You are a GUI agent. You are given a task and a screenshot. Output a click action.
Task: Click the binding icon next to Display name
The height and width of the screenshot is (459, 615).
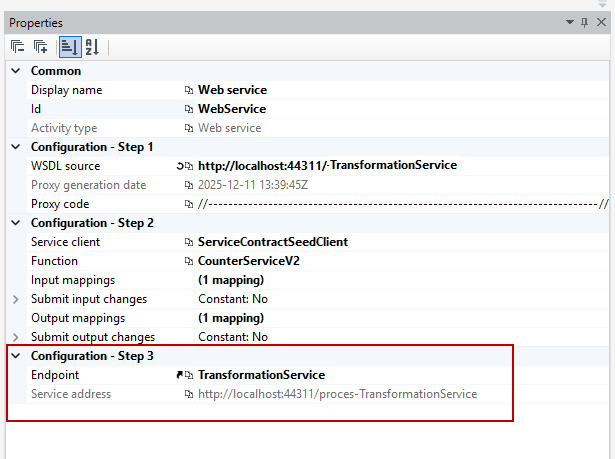189,90
